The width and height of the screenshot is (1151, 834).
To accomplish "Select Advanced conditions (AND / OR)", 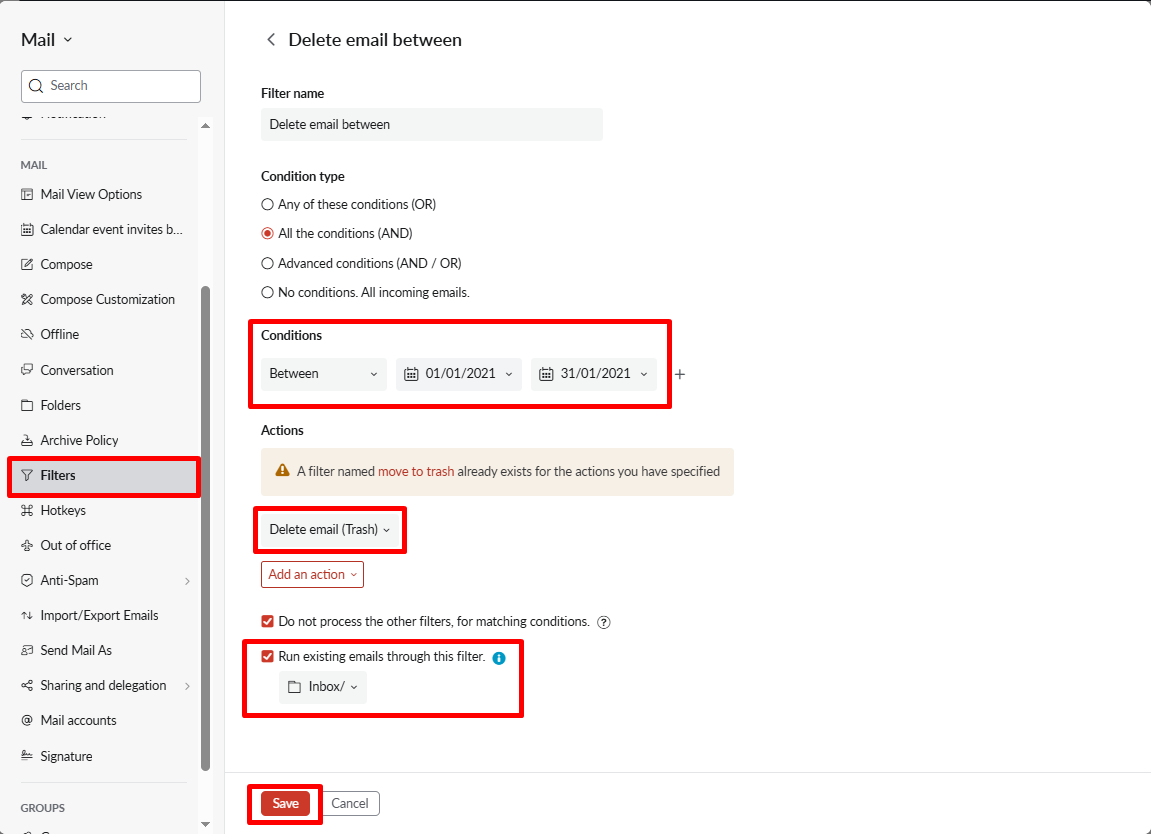I will pos(267,263).
